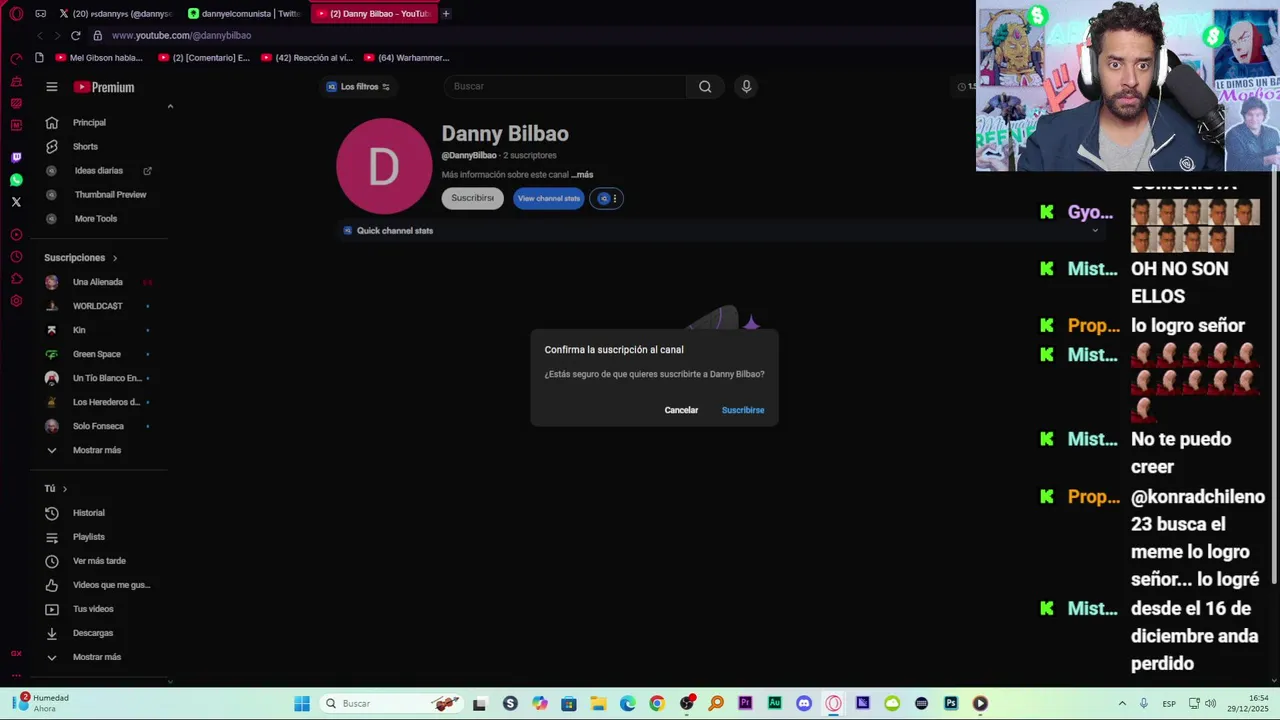
Task: Click the Windows taskbar Buscar box
Action: 393,703
